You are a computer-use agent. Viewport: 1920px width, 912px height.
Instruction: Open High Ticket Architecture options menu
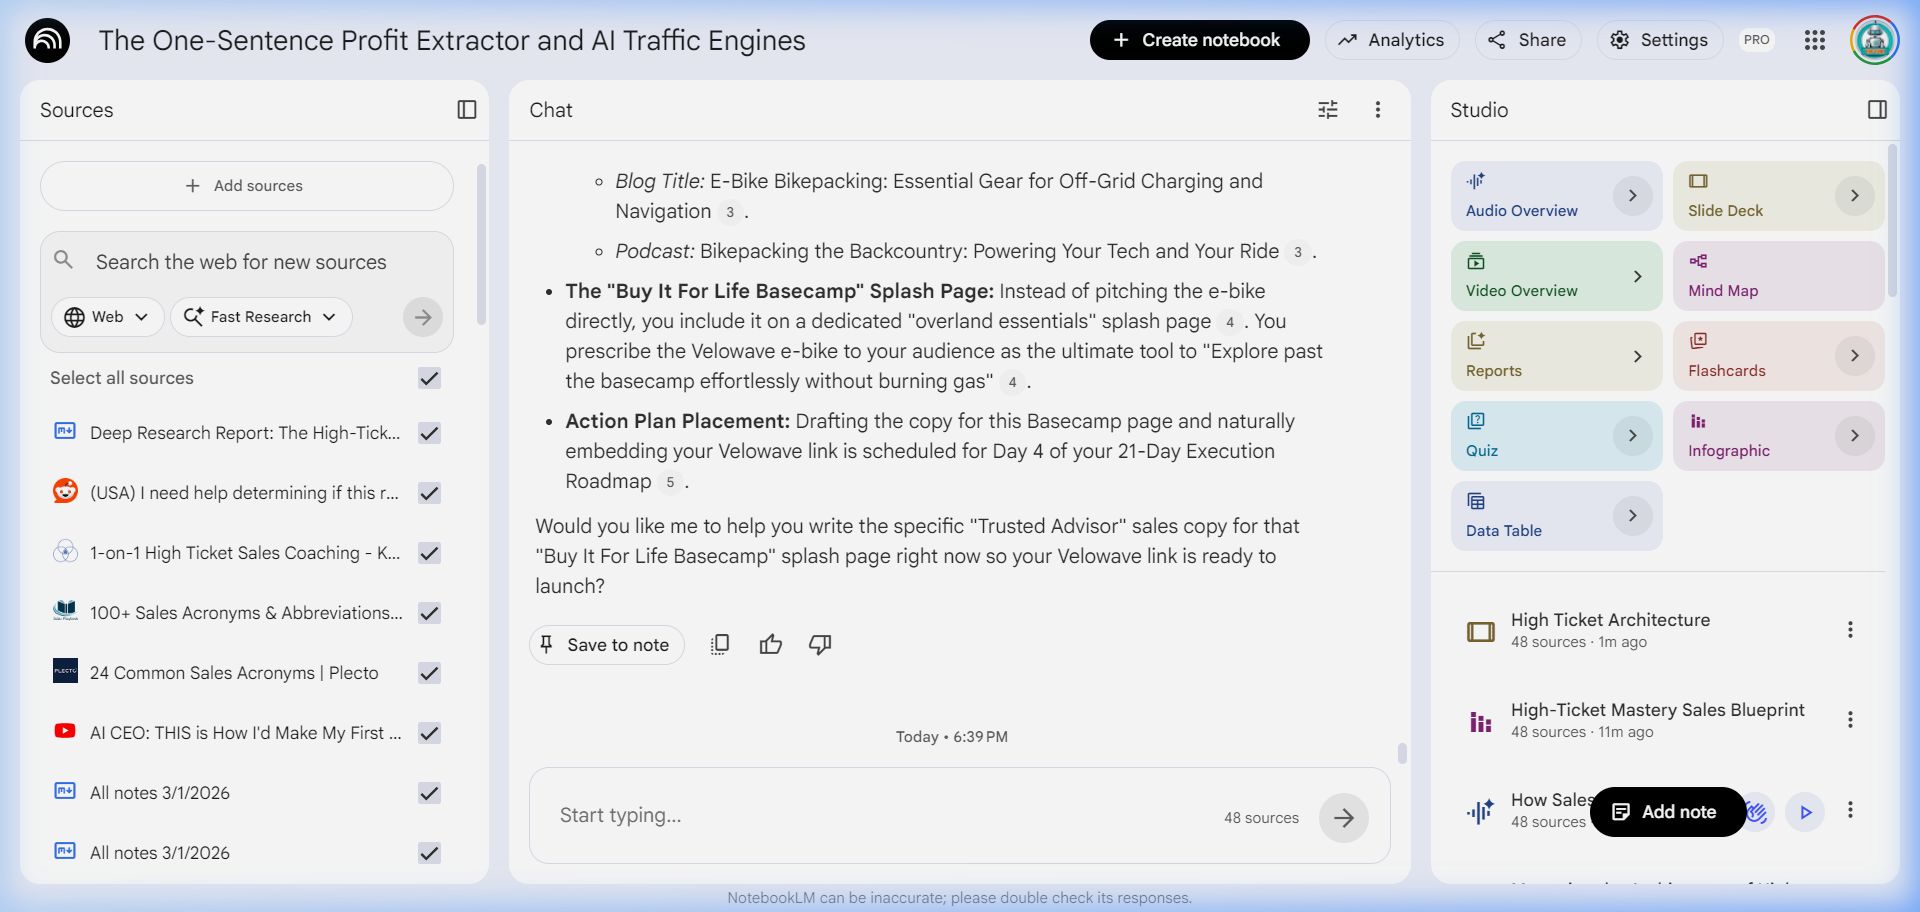[1849, 630]
